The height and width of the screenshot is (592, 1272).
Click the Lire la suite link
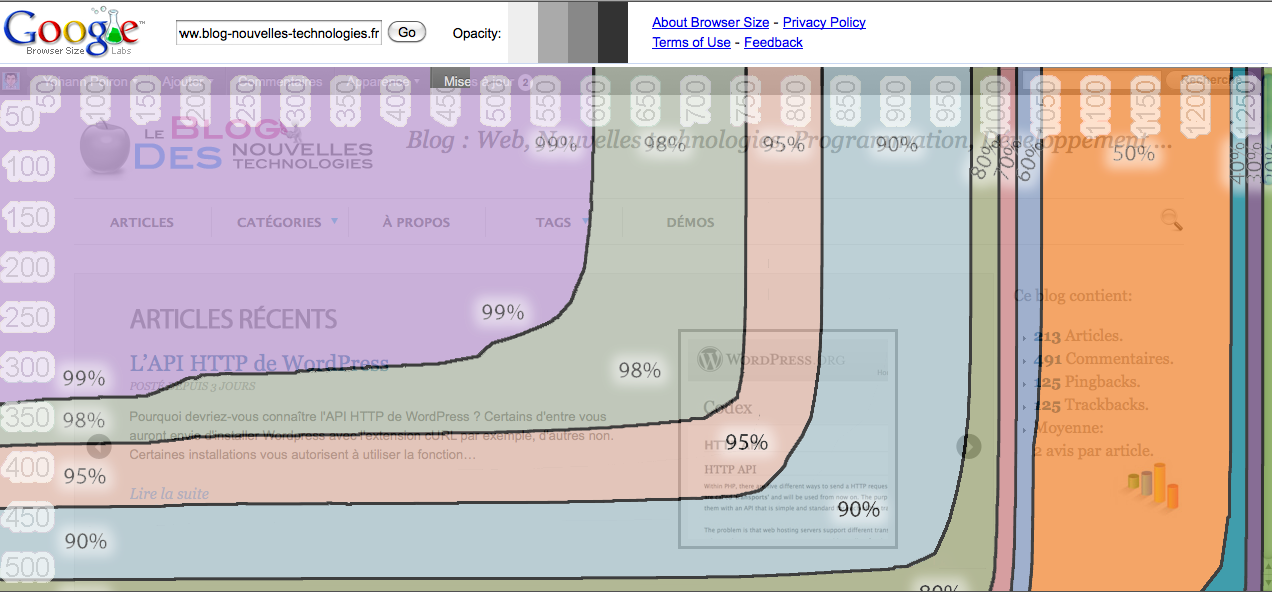coord(169,494)
